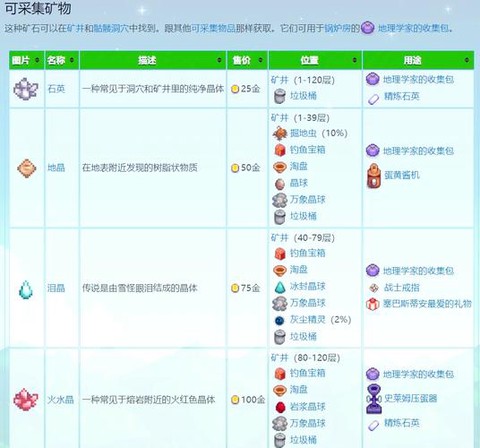Screen dimensions: 480x448
Task: Open 塞巴斯蒂安最爱的礼物 link
Action: (x=427, y=303)
